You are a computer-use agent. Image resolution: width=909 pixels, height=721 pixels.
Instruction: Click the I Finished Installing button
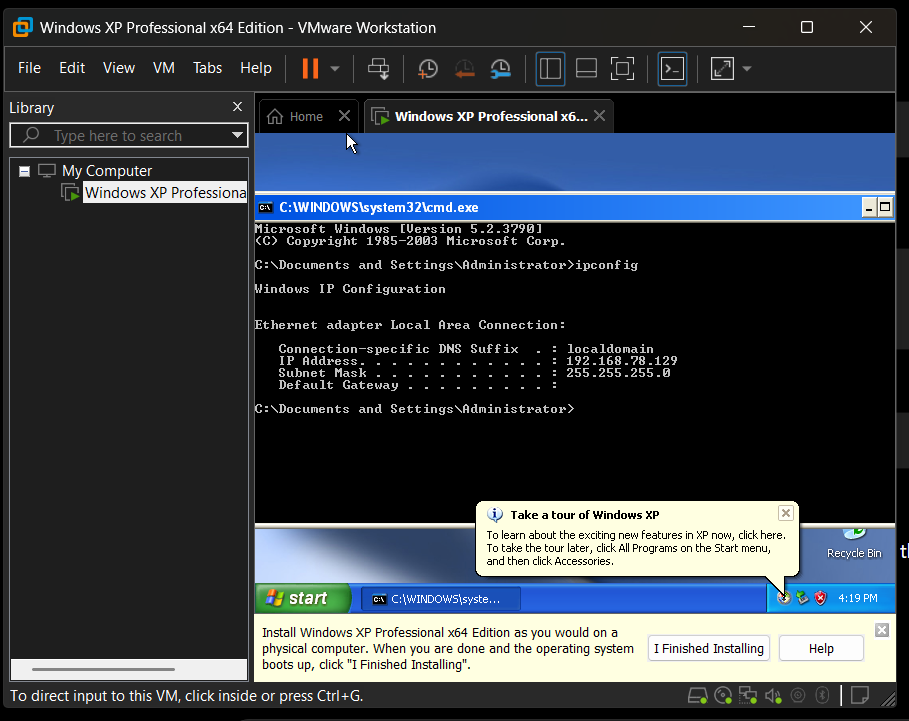click(708, 648)
